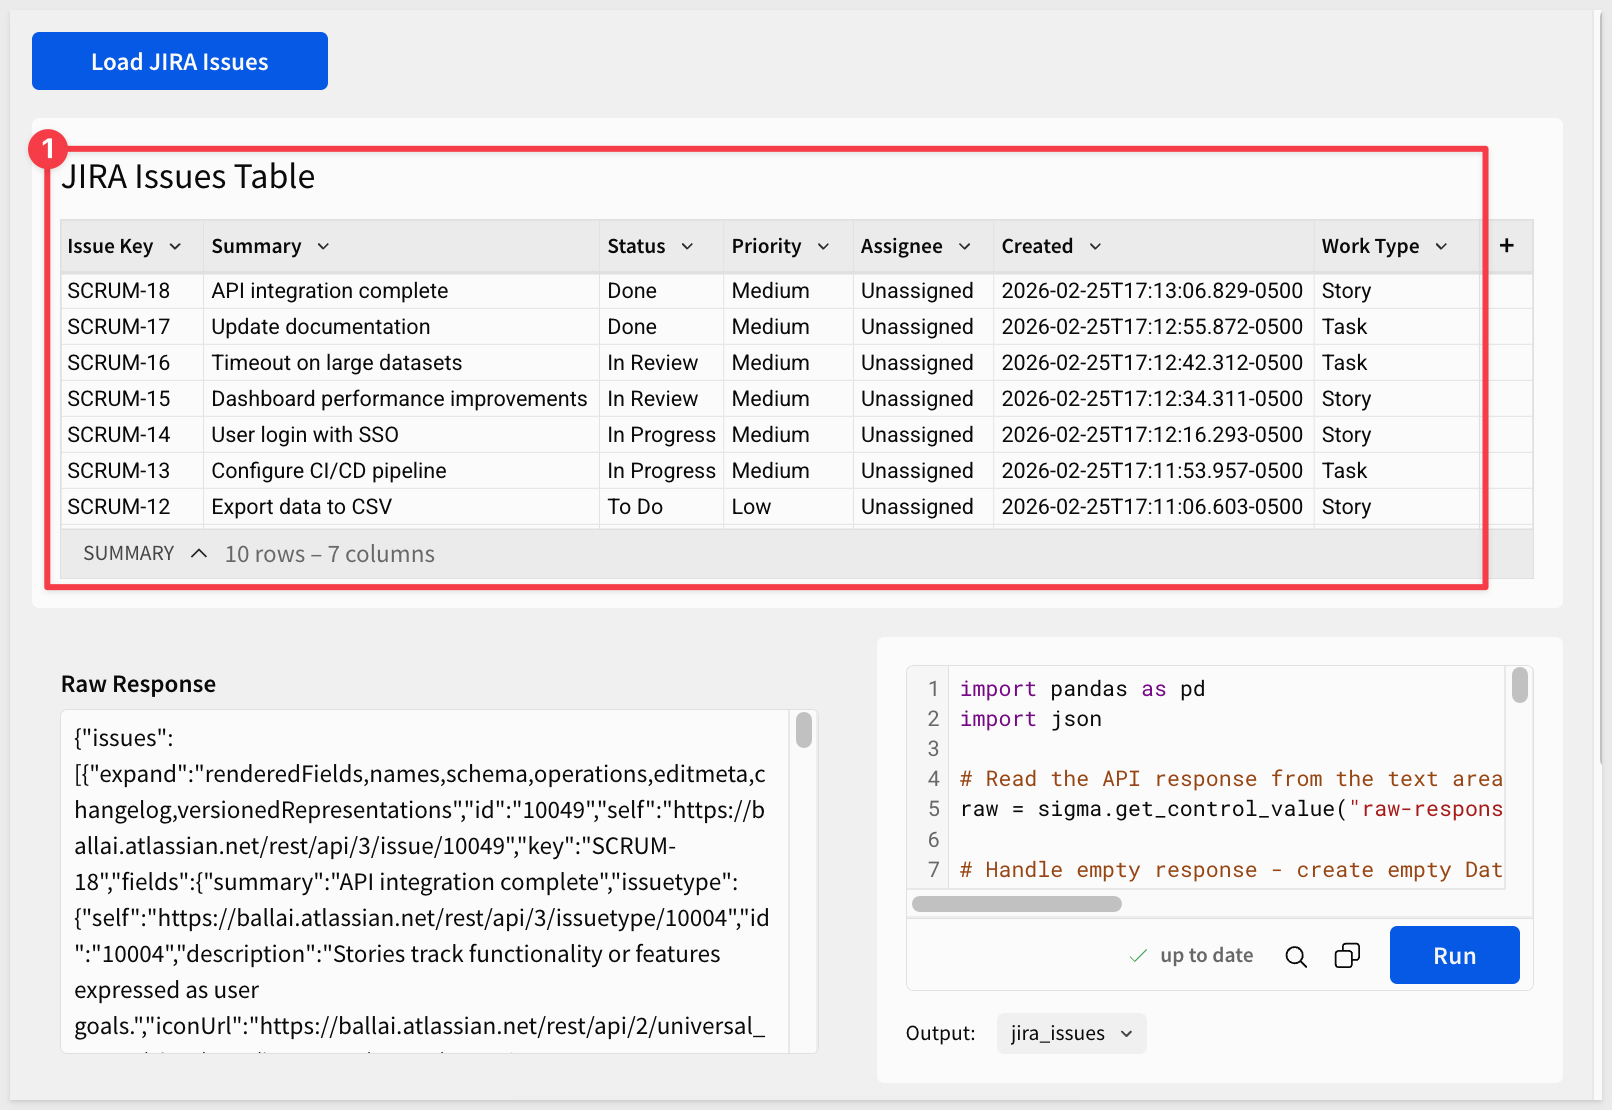
Task: Collapse the table SUMMARY bar
Action: click(x=199, y=554)
